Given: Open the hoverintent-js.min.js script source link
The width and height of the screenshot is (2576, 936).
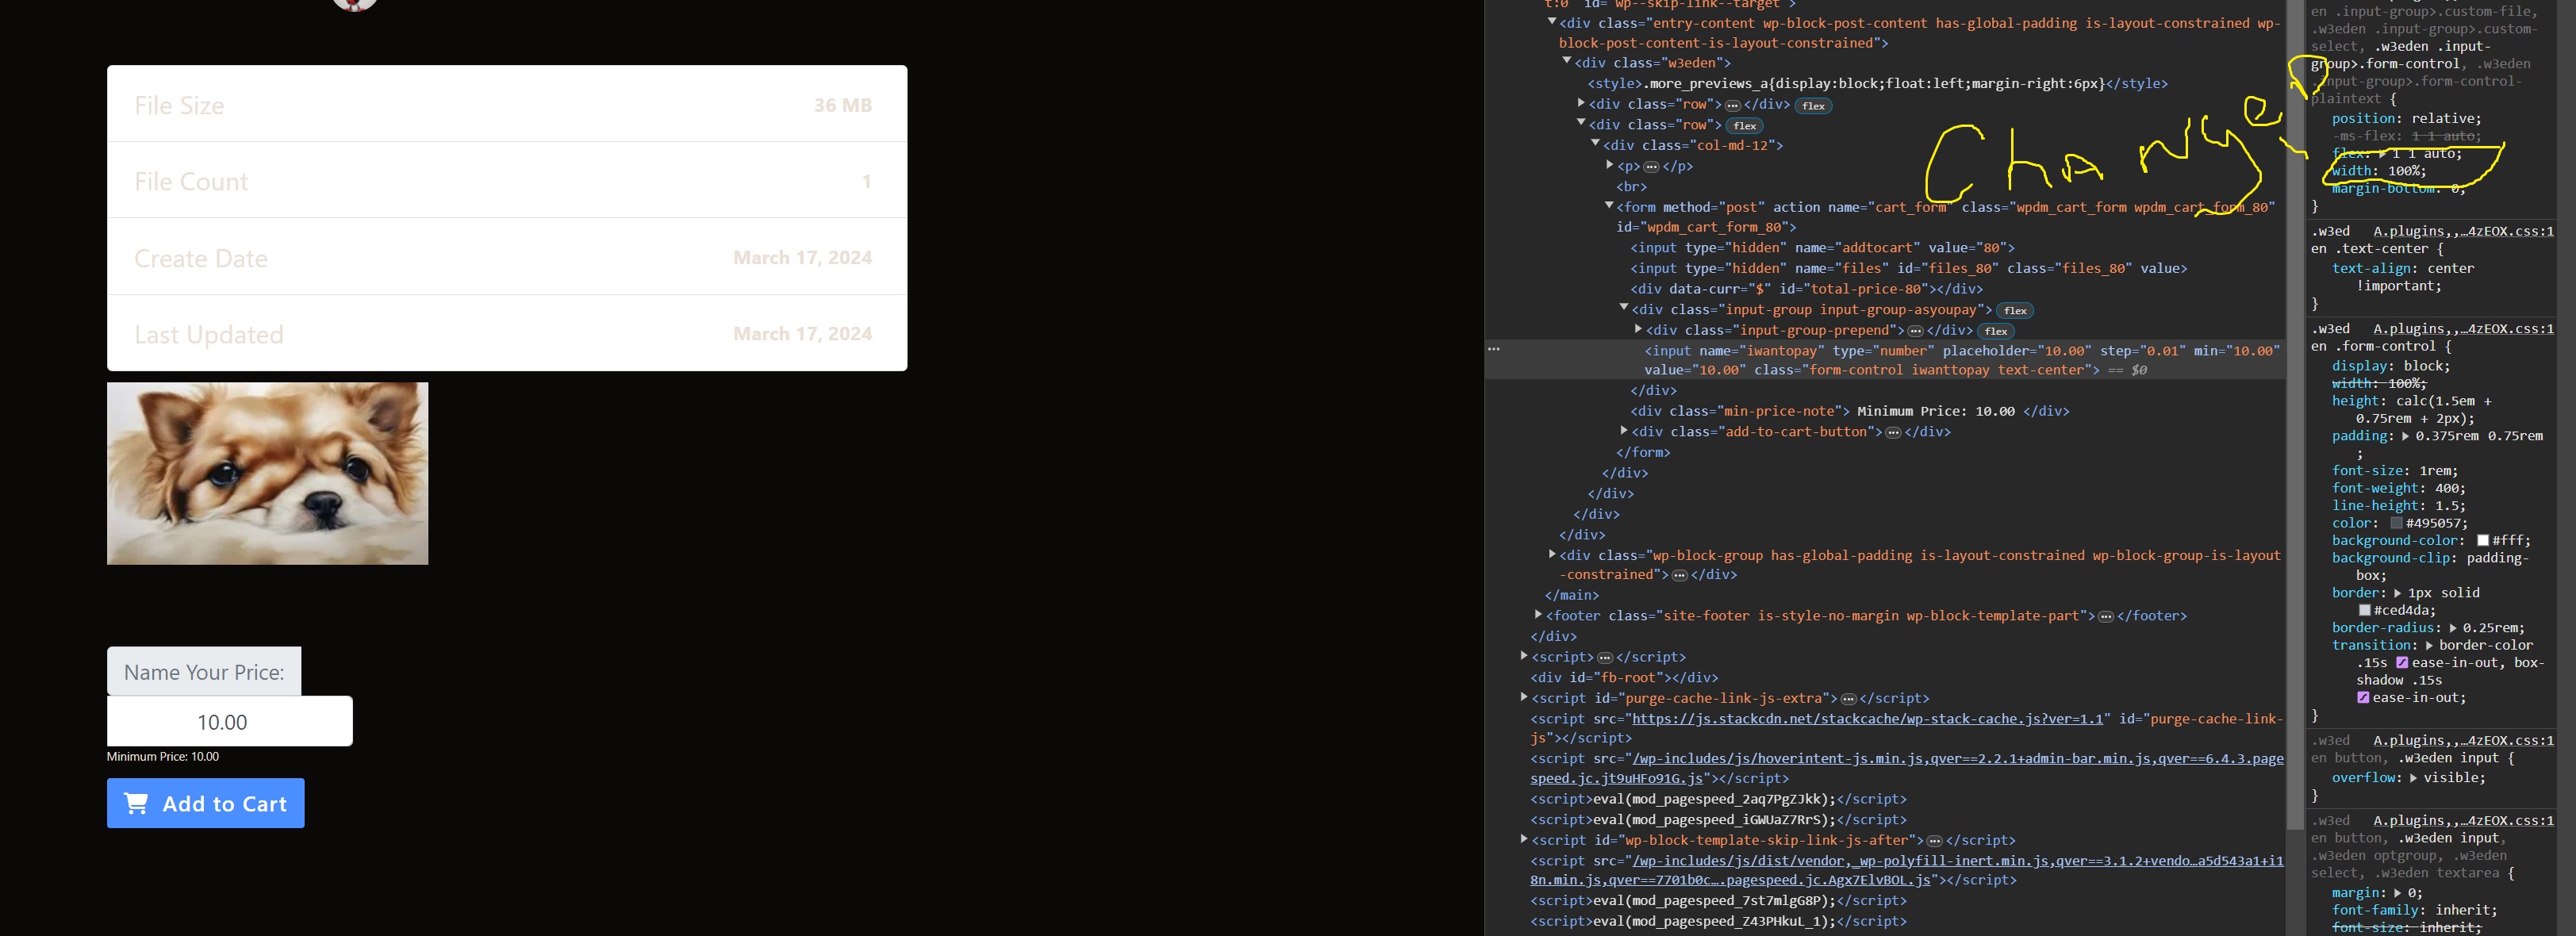Looking at the screenshot, I should (1907, 769).
